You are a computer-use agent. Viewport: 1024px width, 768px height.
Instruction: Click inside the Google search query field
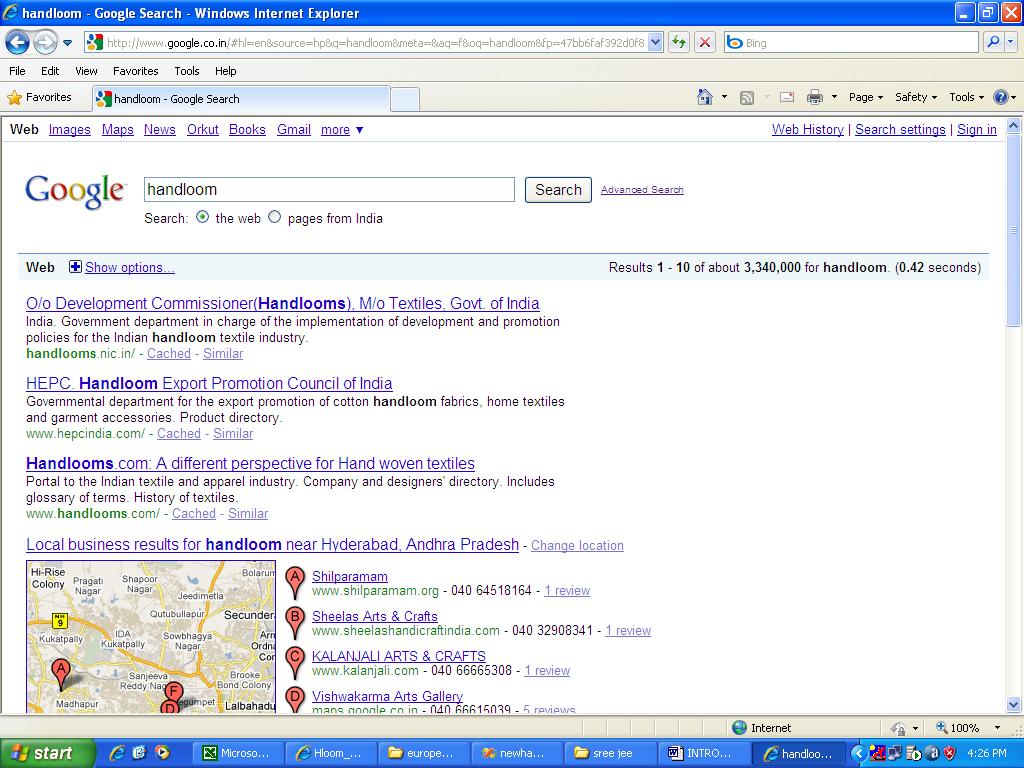click(329, 189)
